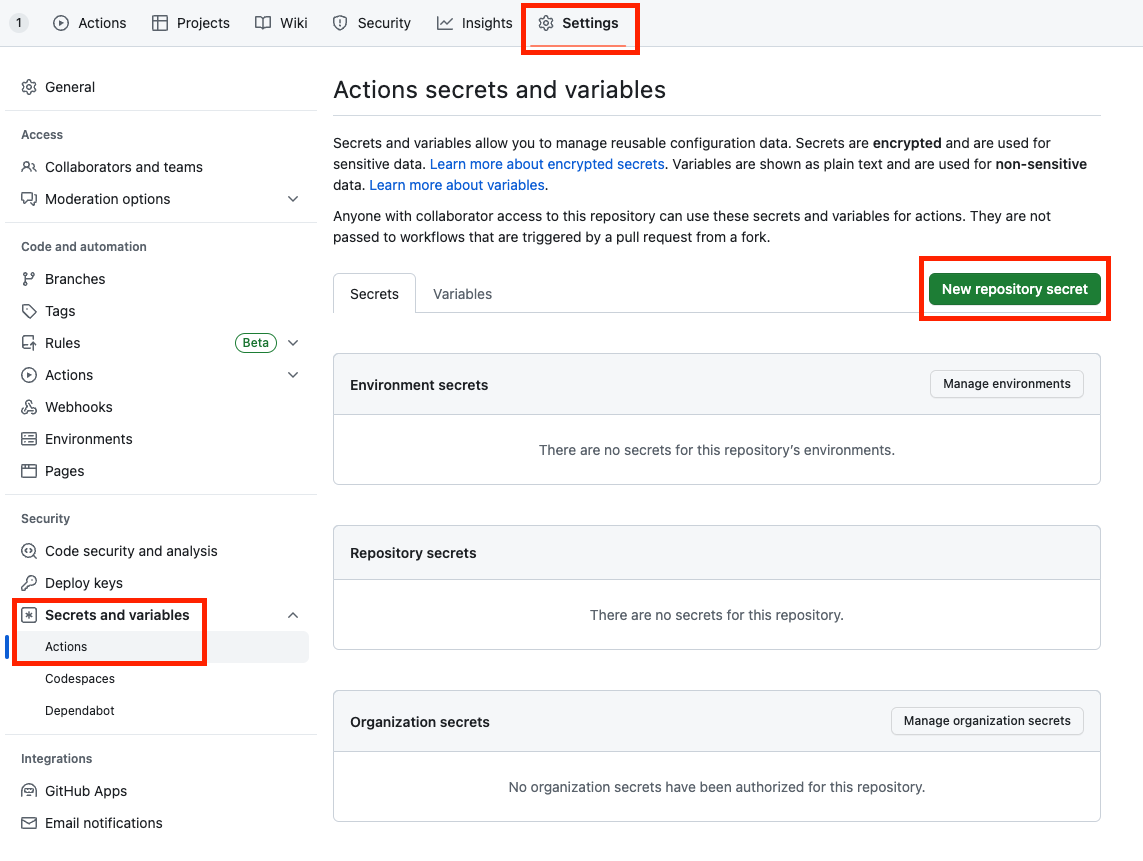Open the Actions tab in repository nav
Image resolution: width=1143 pixels, height=861 pixels.
coord(90,23)
